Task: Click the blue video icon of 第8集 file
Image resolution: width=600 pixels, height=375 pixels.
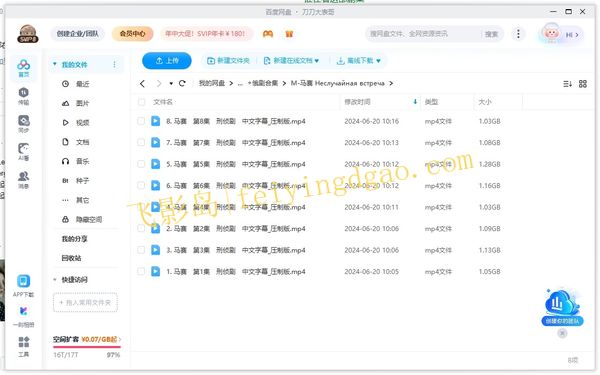Action: click(x=155, y=121)
